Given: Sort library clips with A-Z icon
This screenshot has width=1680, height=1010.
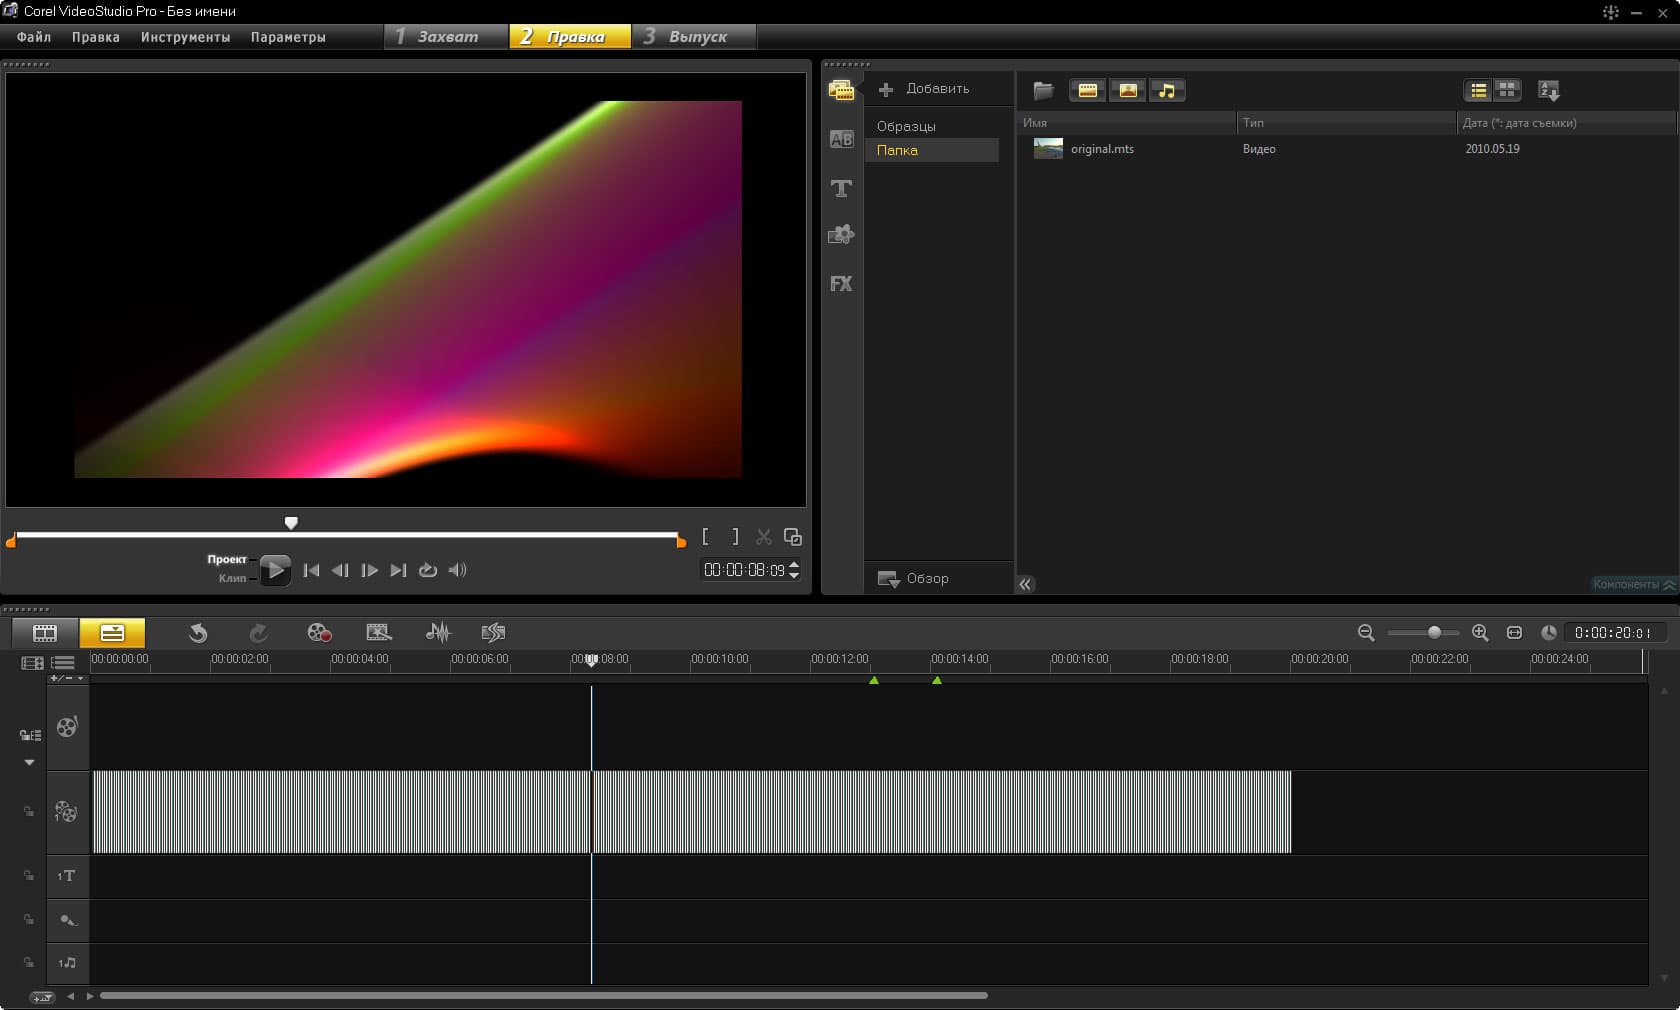Looking at the screenshot, I should tap(1548, 91).
